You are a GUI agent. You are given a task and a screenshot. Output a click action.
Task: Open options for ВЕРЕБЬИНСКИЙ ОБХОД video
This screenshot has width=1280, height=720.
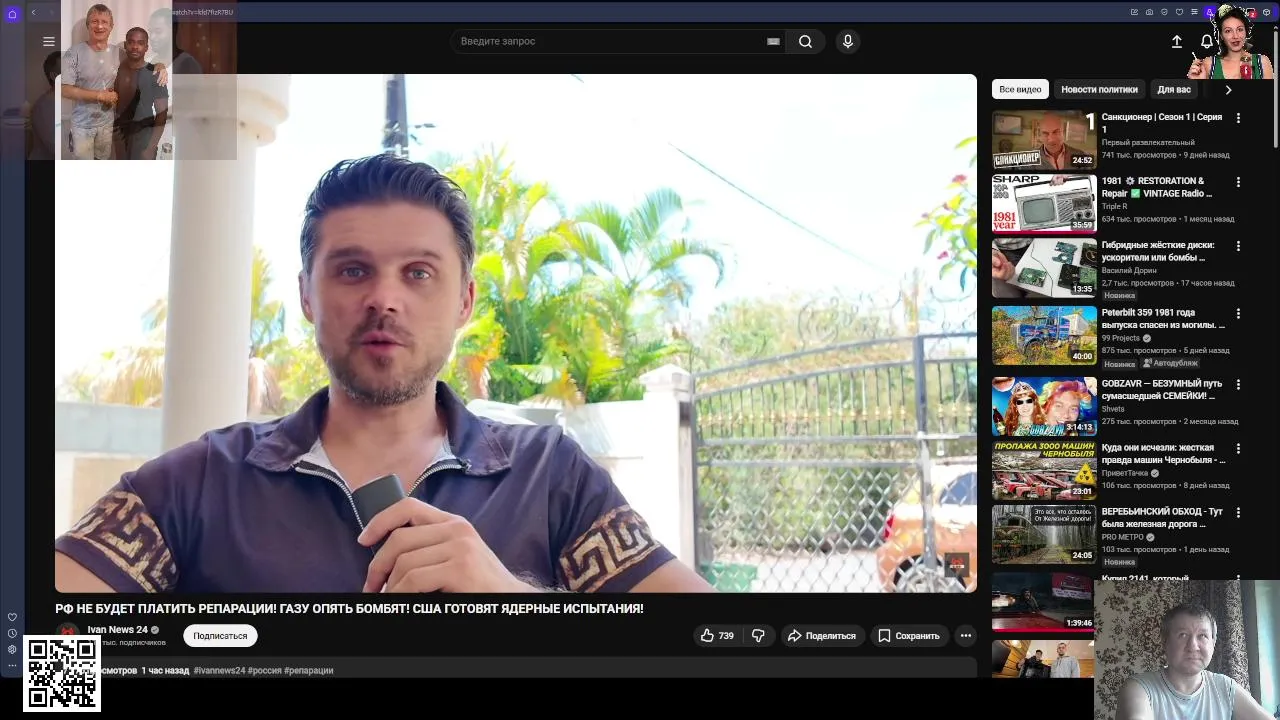(x=1238, y=512)
